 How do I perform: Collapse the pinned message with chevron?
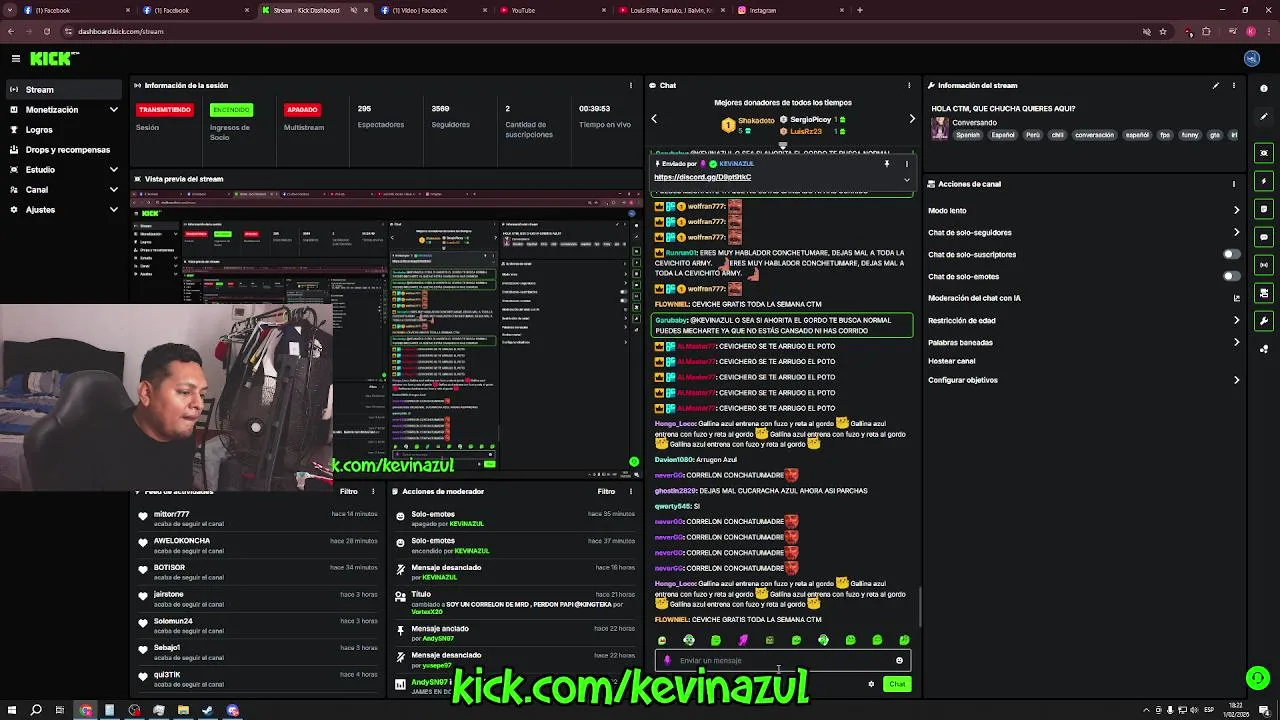tap(907, 179)
